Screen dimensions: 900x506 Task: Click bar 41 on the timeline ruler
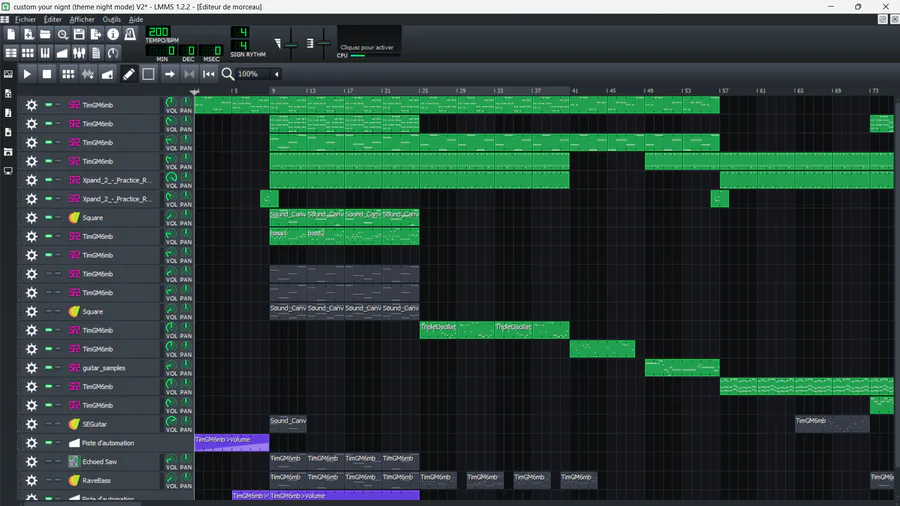click(x=575, y=91)
